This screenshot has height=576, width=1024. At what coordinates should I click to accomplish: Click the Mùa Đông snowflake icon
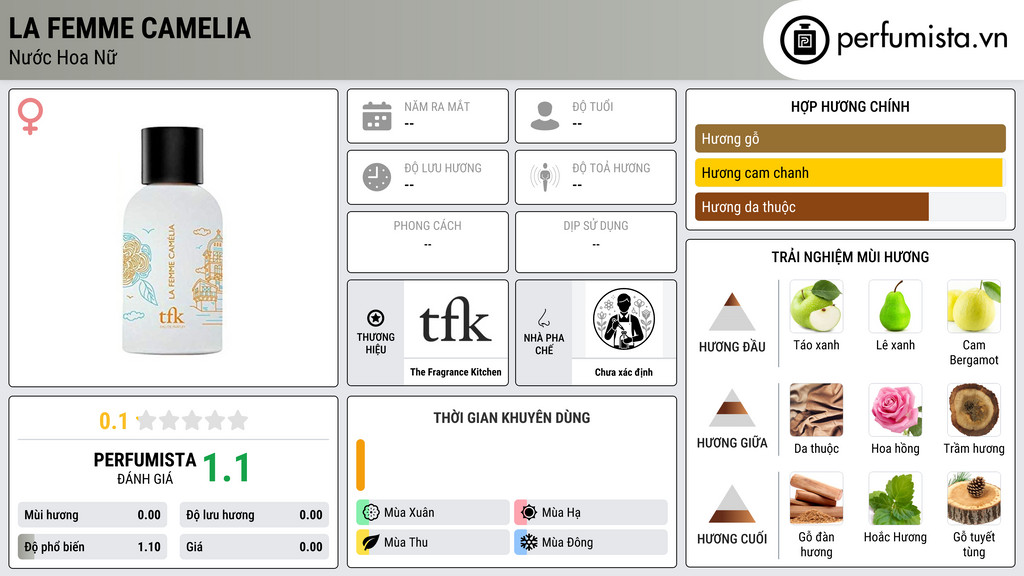coord(529,542)
